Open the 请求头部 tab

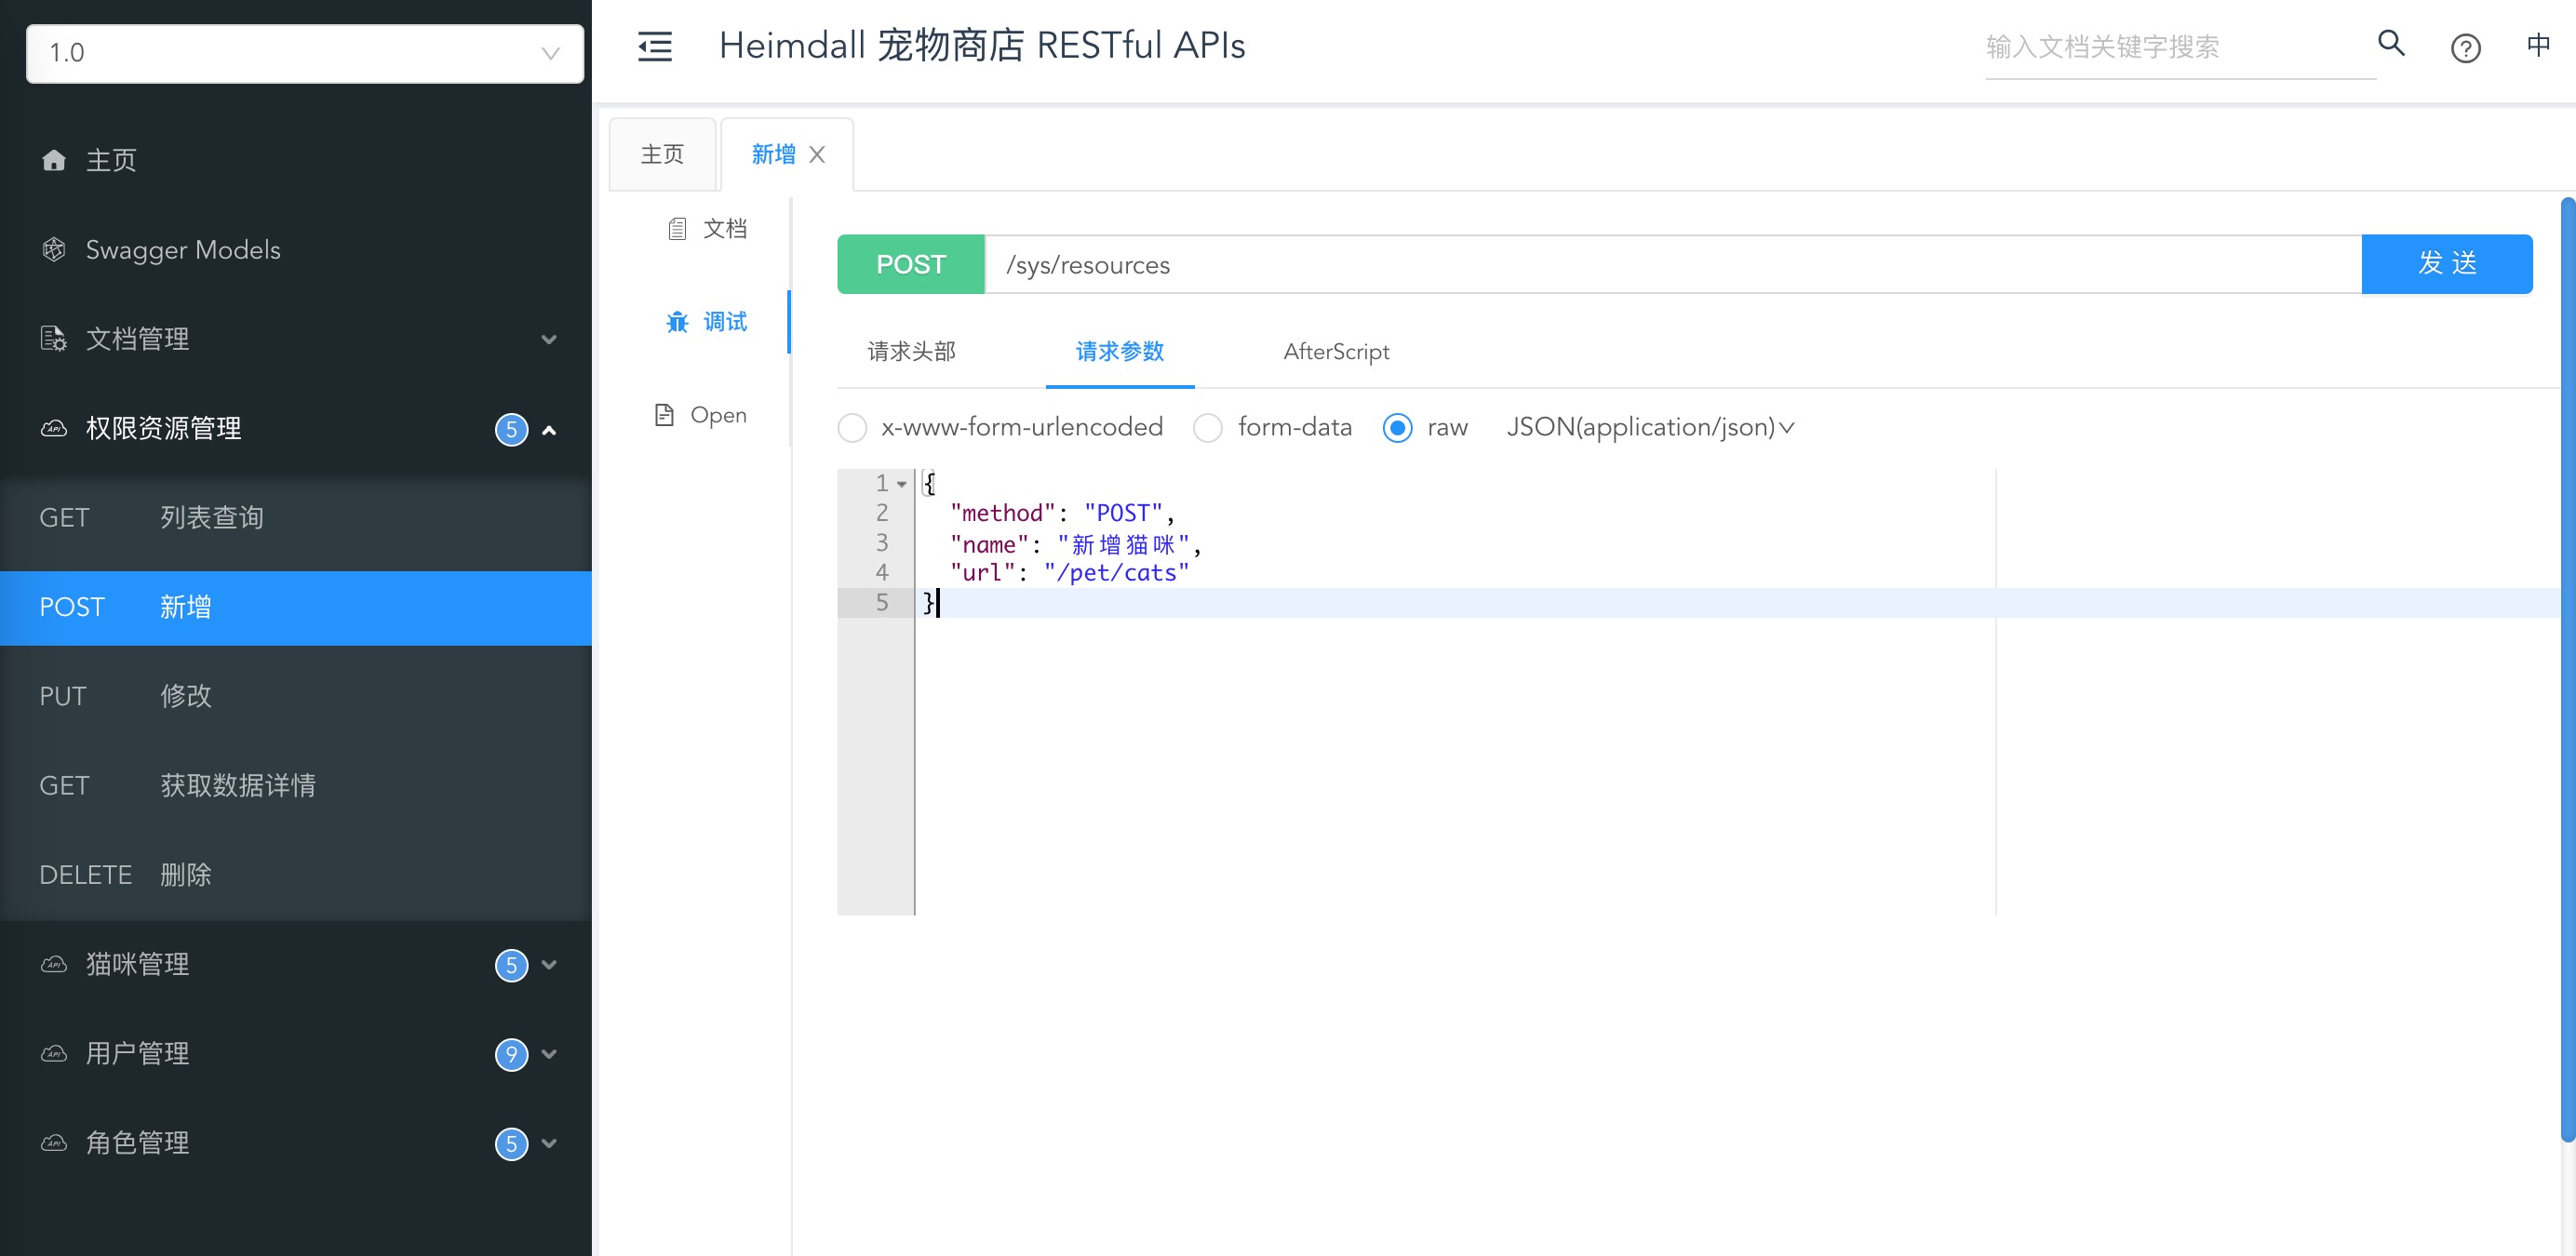pos(911,352)
